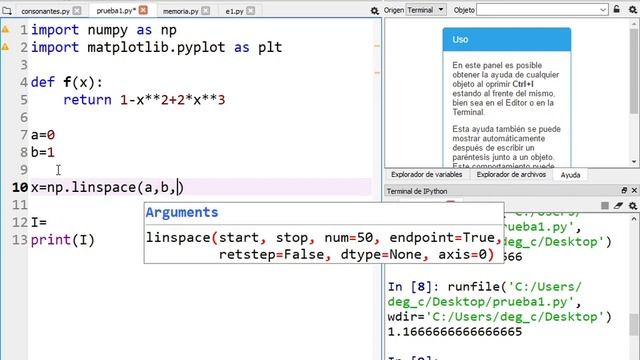Image resolution: width=640 pixels, height=360 pixels.
Task: Switch to Explorador de variables tab
Action: pos(427,175)
